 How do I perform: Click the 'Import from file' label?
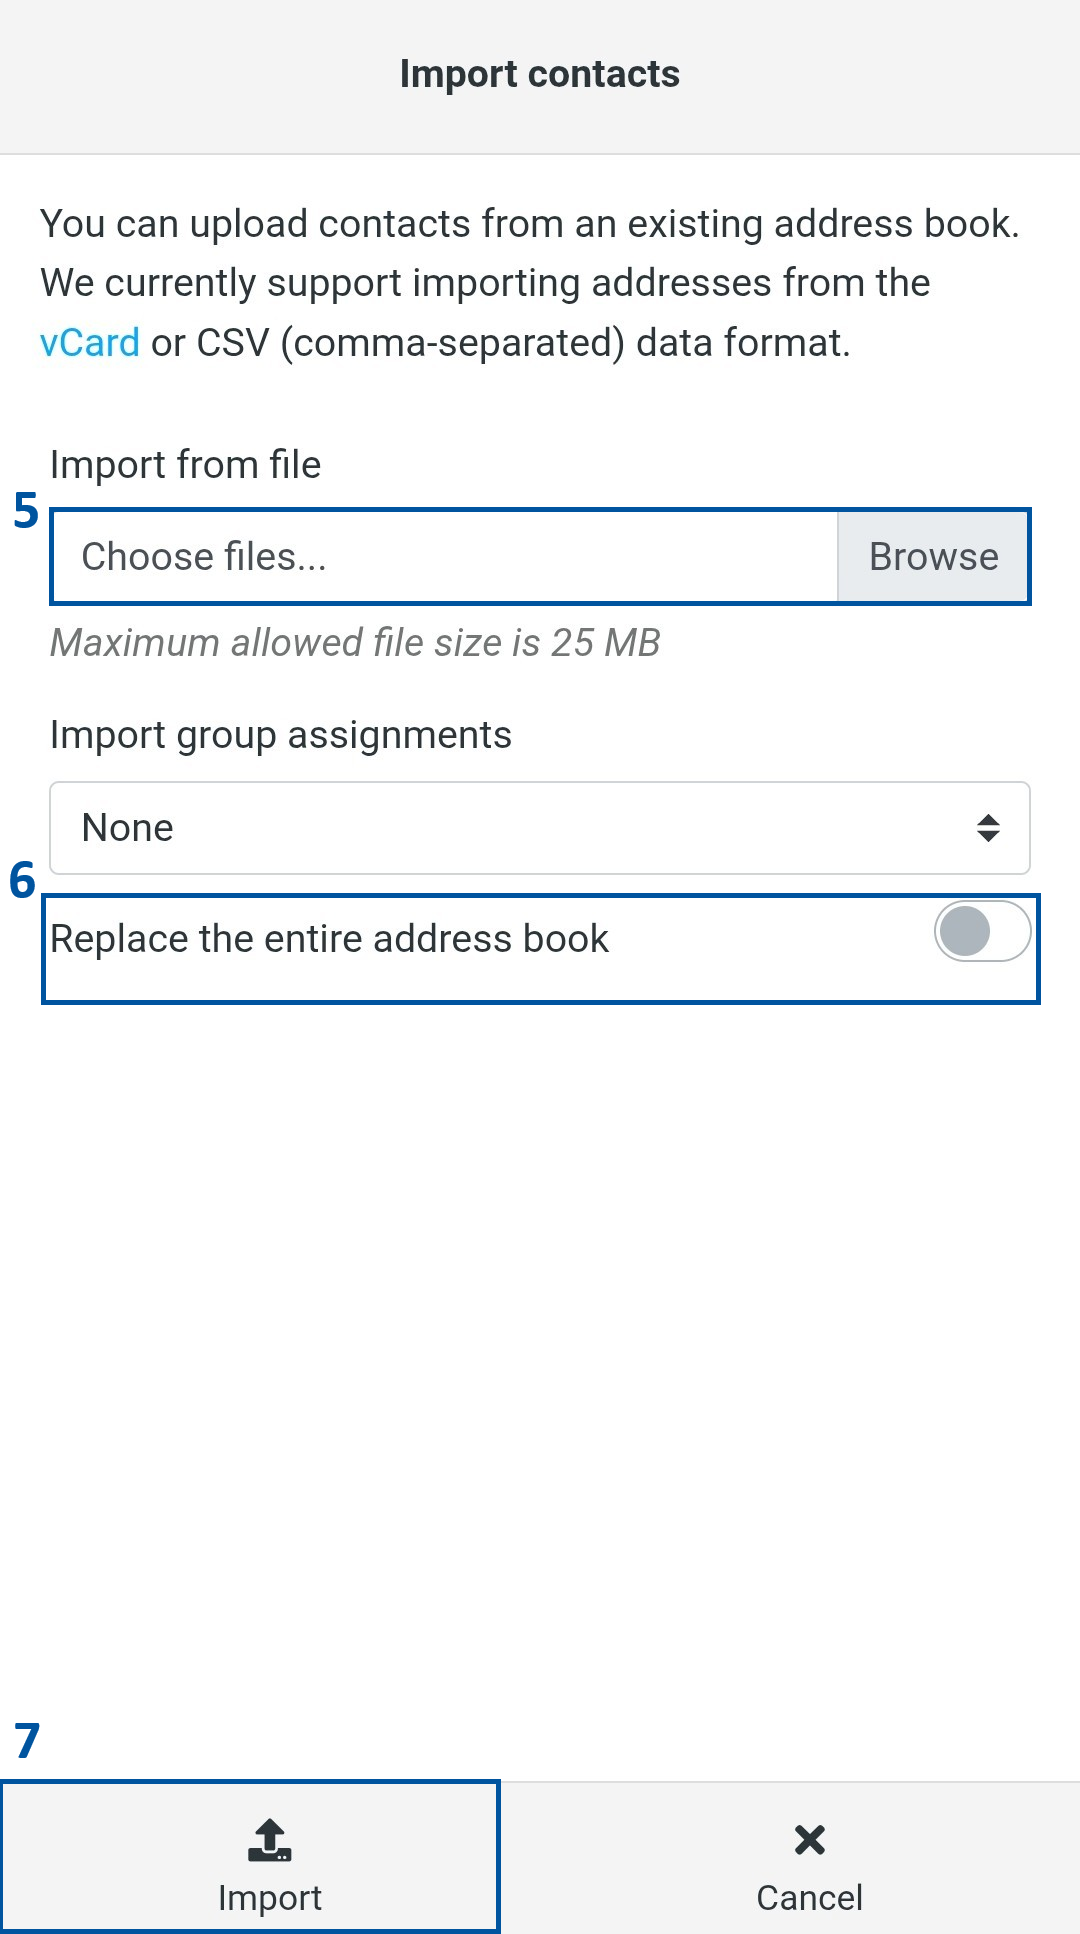[185, 465]
